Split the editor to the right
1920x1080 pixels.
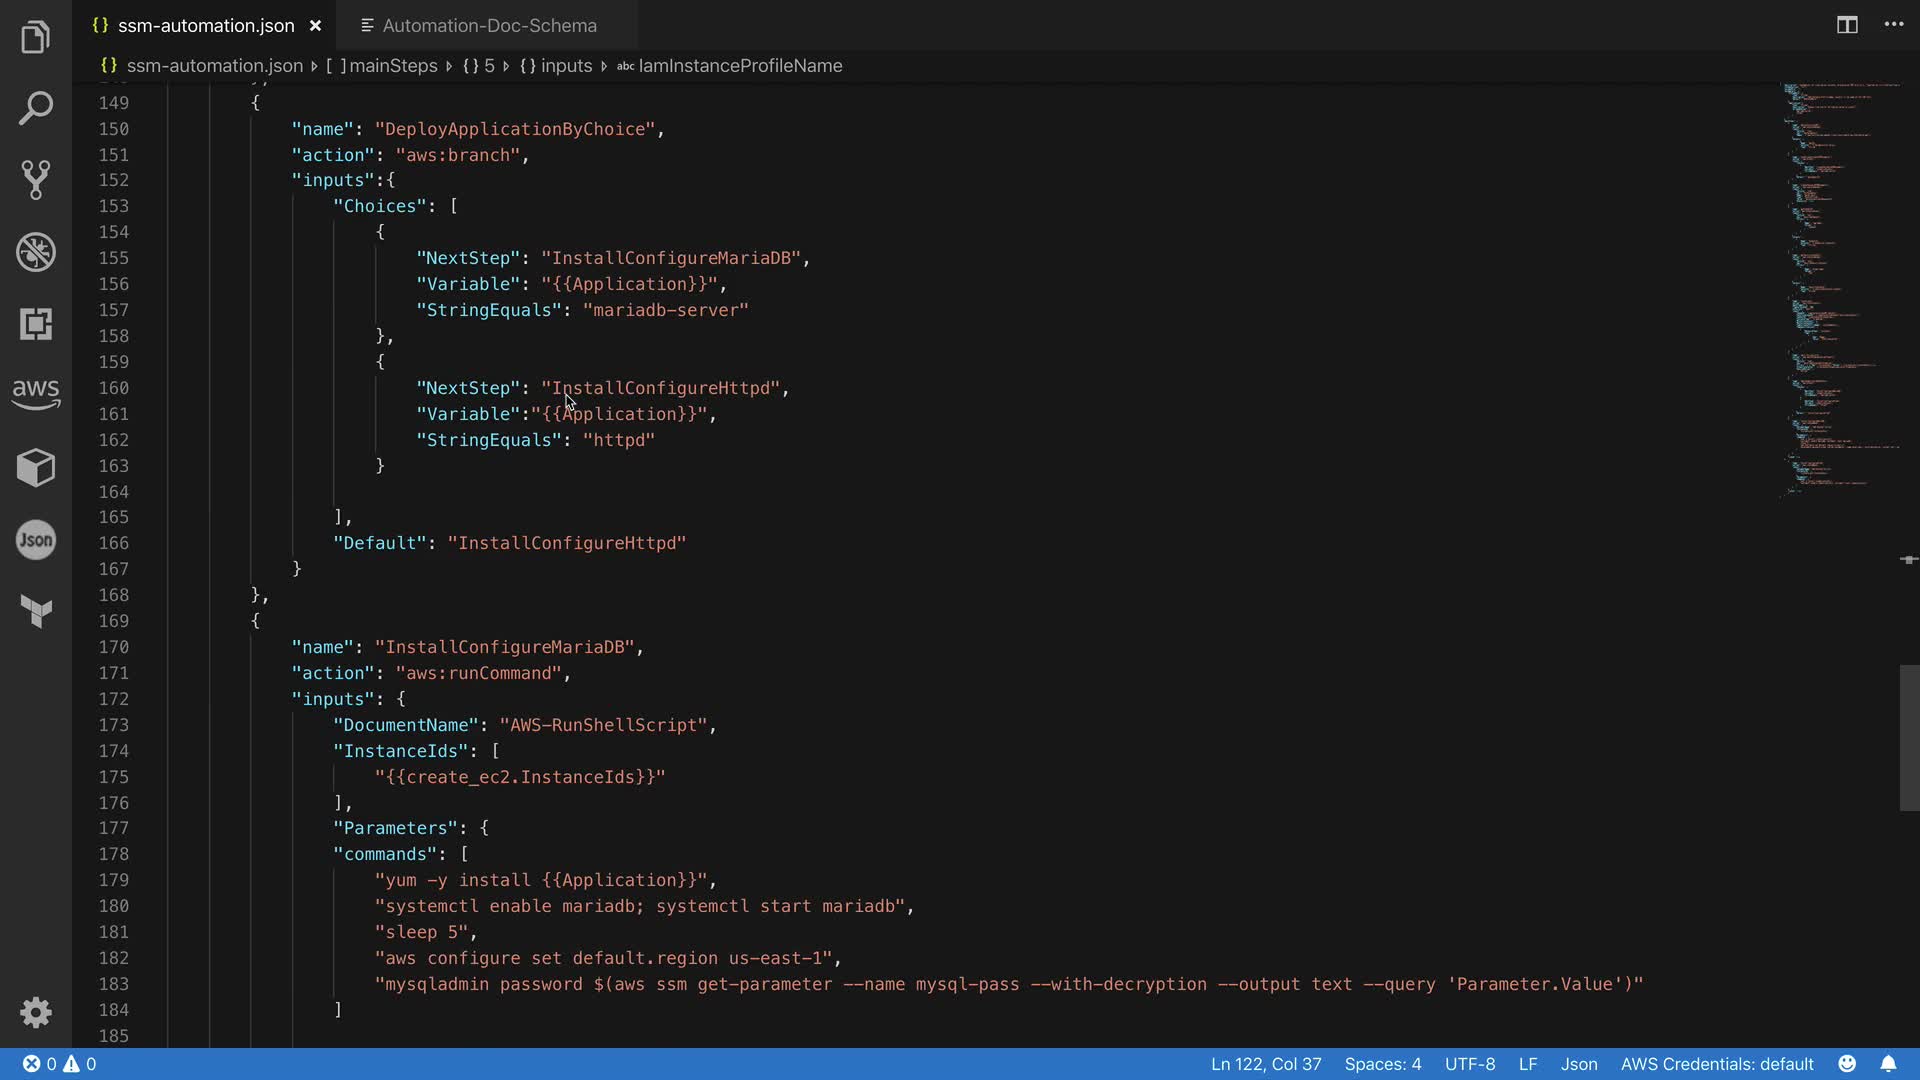1847,25
